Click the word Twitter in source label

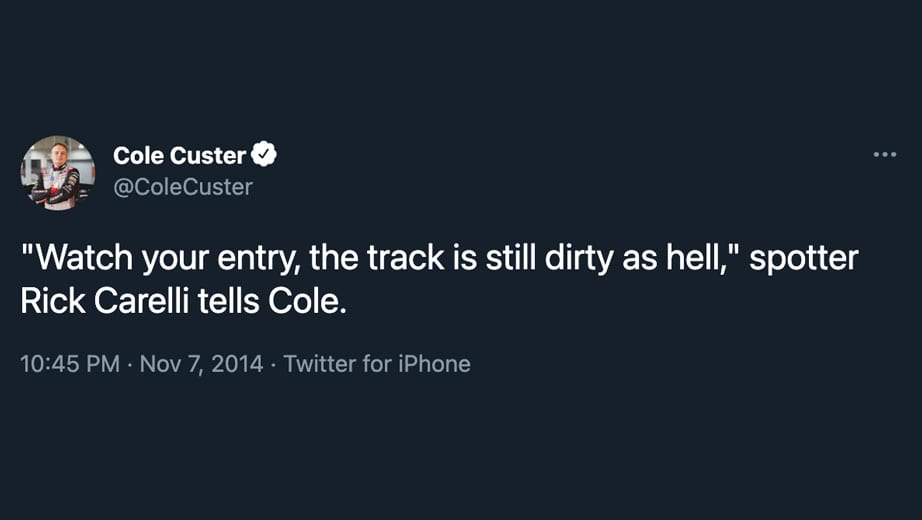click(320, 364)
